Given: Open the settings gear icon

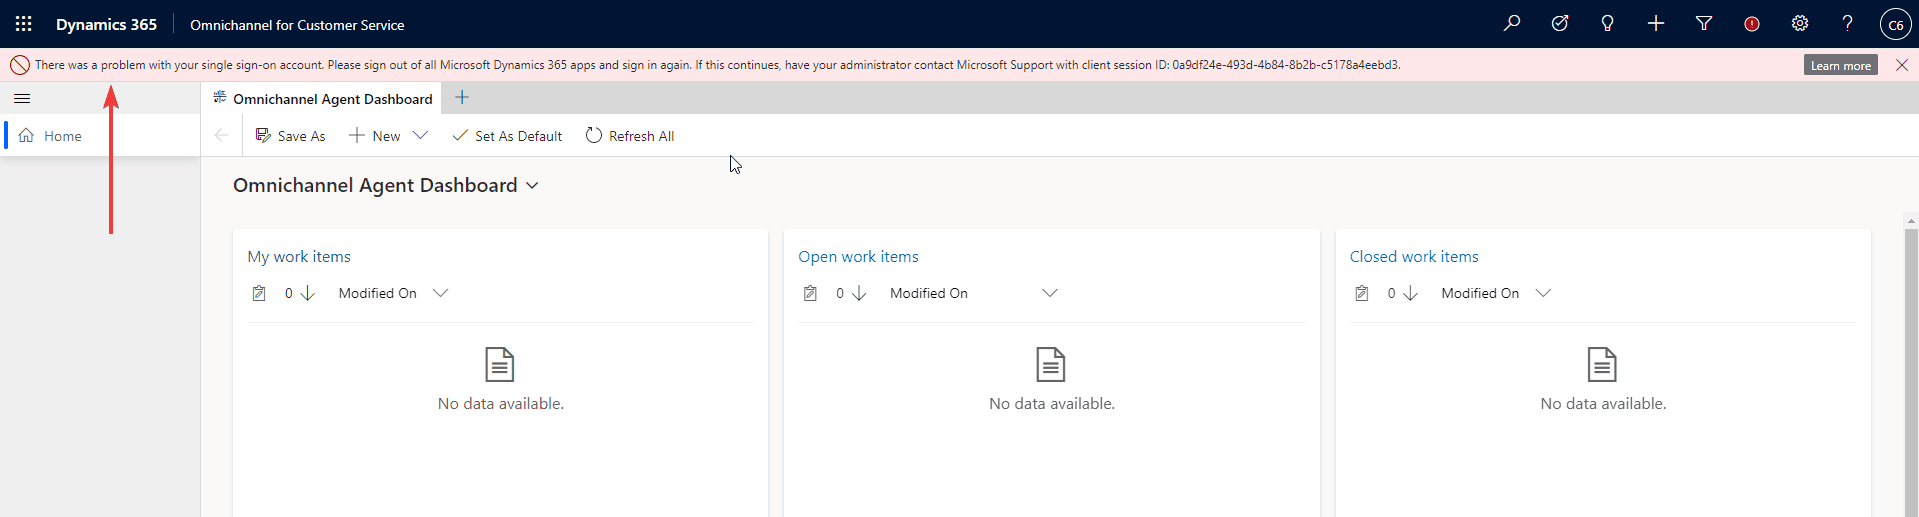Looking at the screenshot, I should pyautogui.click(x=1800, y=24).
